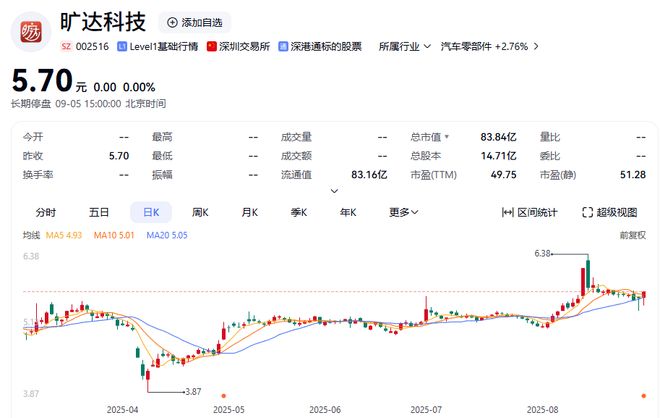The width and height of the screenshot is (660, 418).
Task: Click MA20 5.05 indicator label
Action: (x=167, y=235)
